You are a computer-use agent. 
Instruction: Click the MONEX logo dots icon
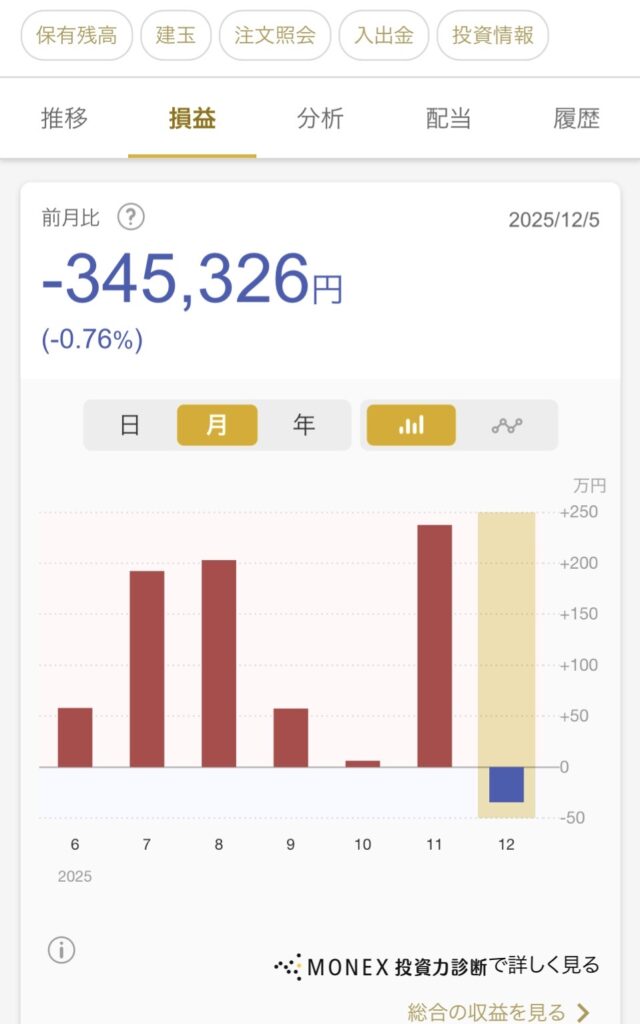(288, 967)
